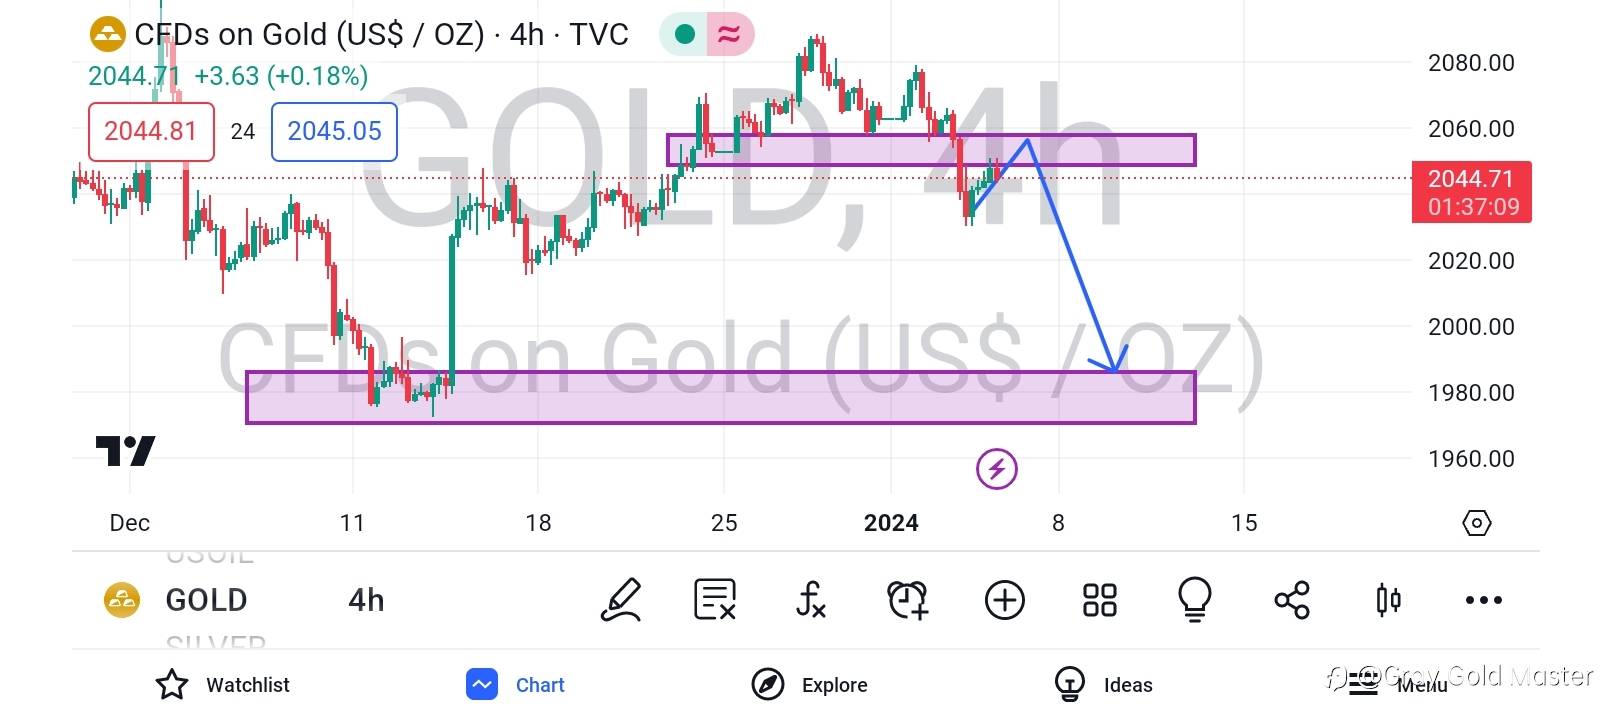
Task: Open the drawing pencil tool
Action: [x=621, y=600]
